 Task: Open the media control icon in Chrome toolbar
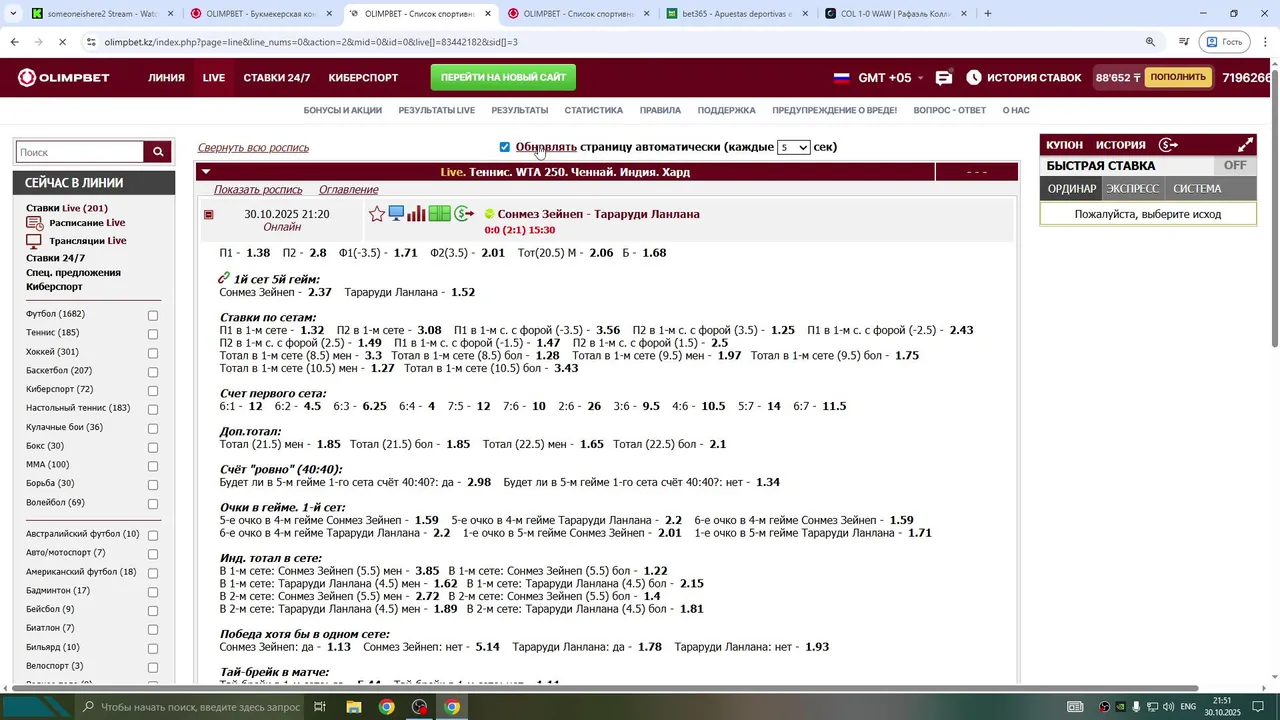(x=1184, y=42)
